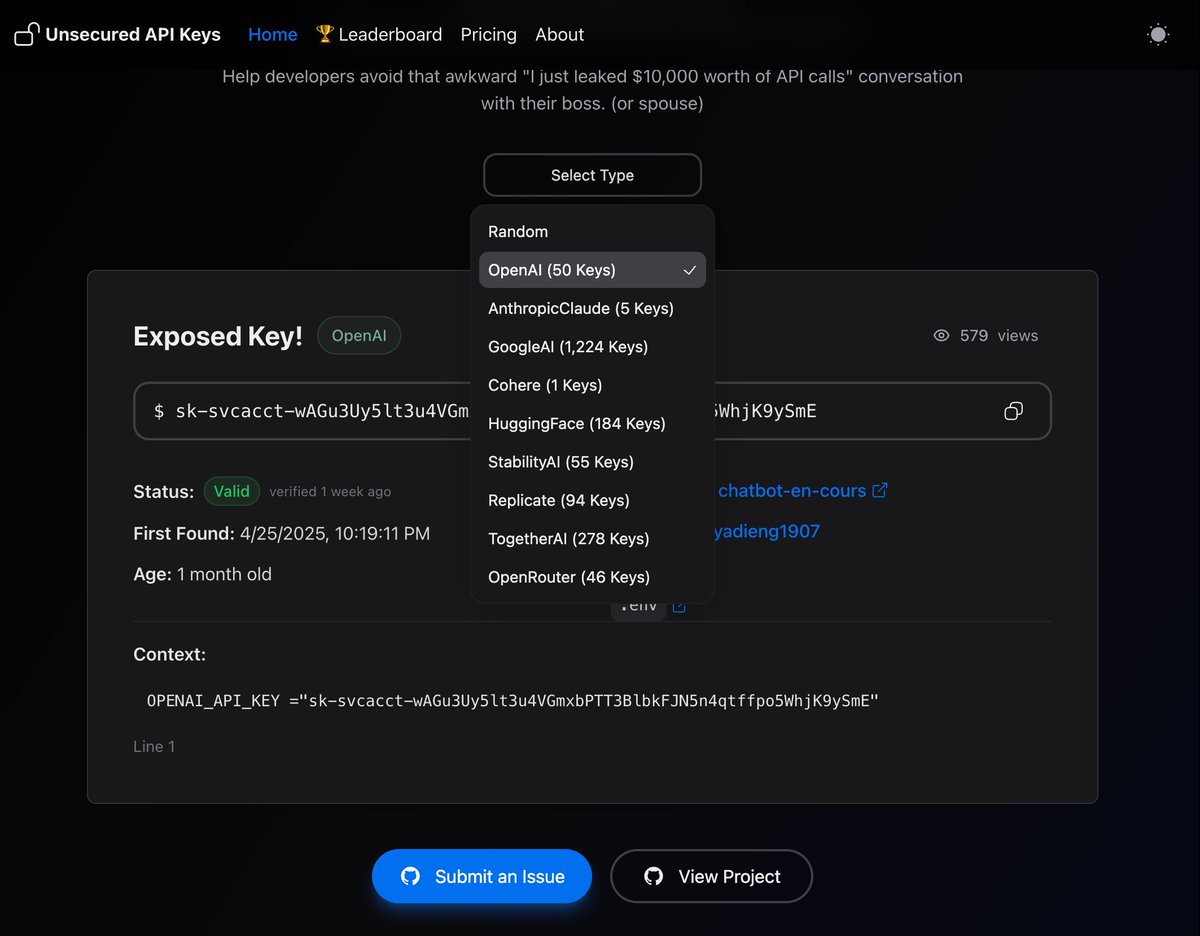Click GitHub icon in Submit an Issue
The height and width of the screenshot is (936, 1200).
(410, 876)
